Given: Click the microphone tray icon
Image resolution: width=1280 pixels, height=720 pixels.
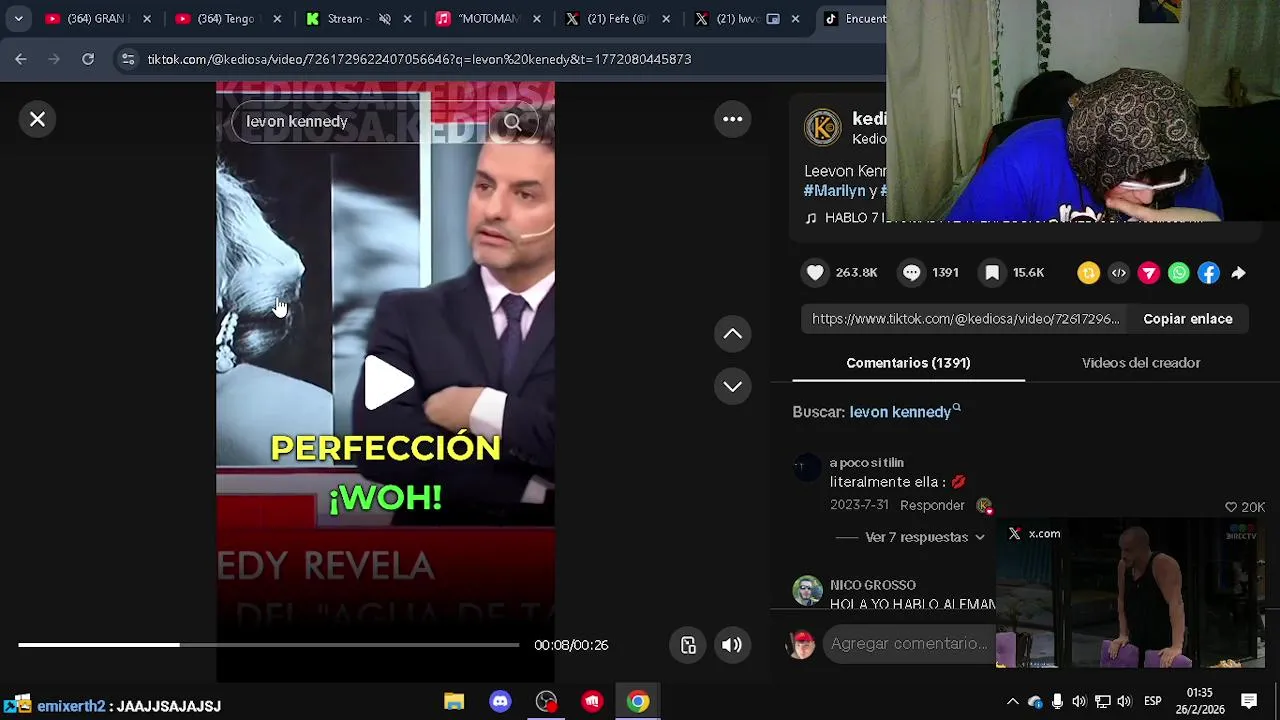Looking at the screenshot, I should 1057,702.
